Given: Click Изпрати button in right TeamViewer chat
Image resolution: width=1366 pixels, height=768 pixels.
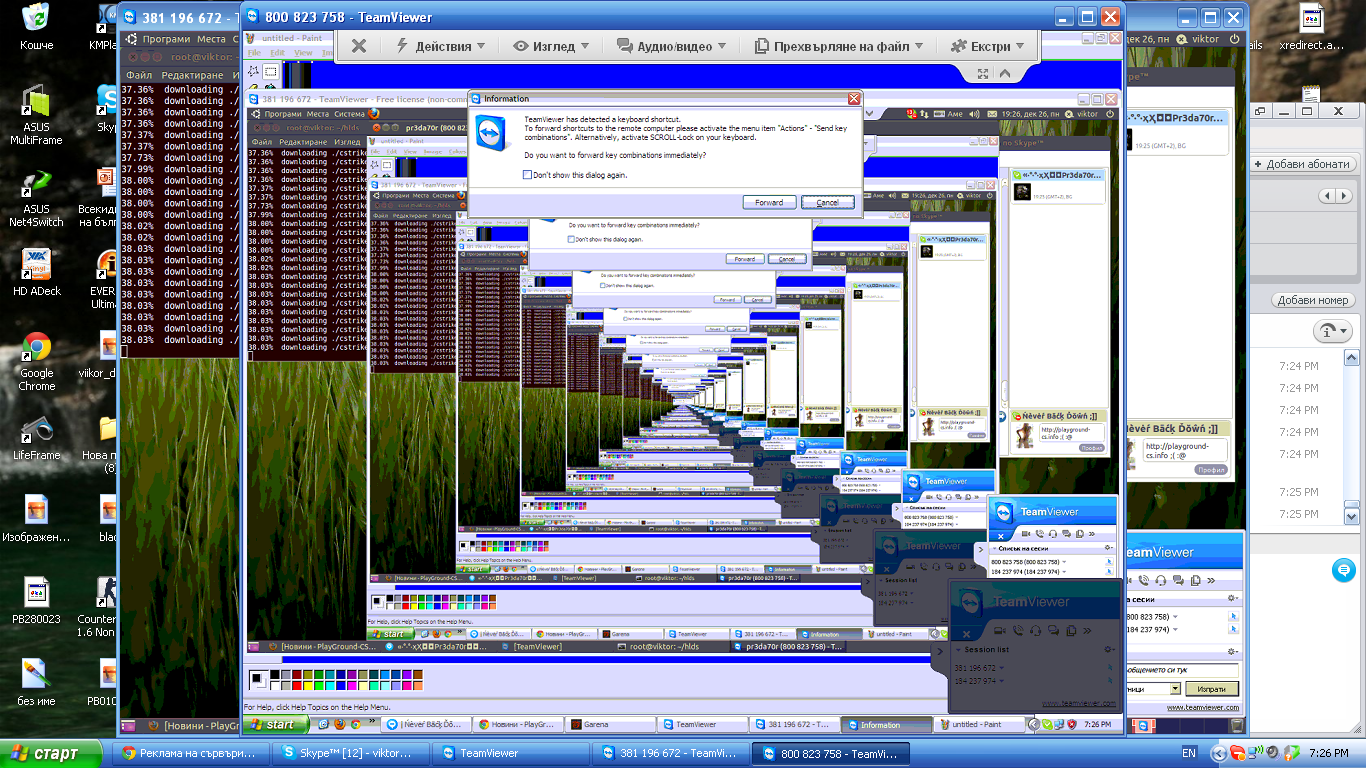Looking at the screenshot, I should pyautogui.click(x=1213, y=689).
